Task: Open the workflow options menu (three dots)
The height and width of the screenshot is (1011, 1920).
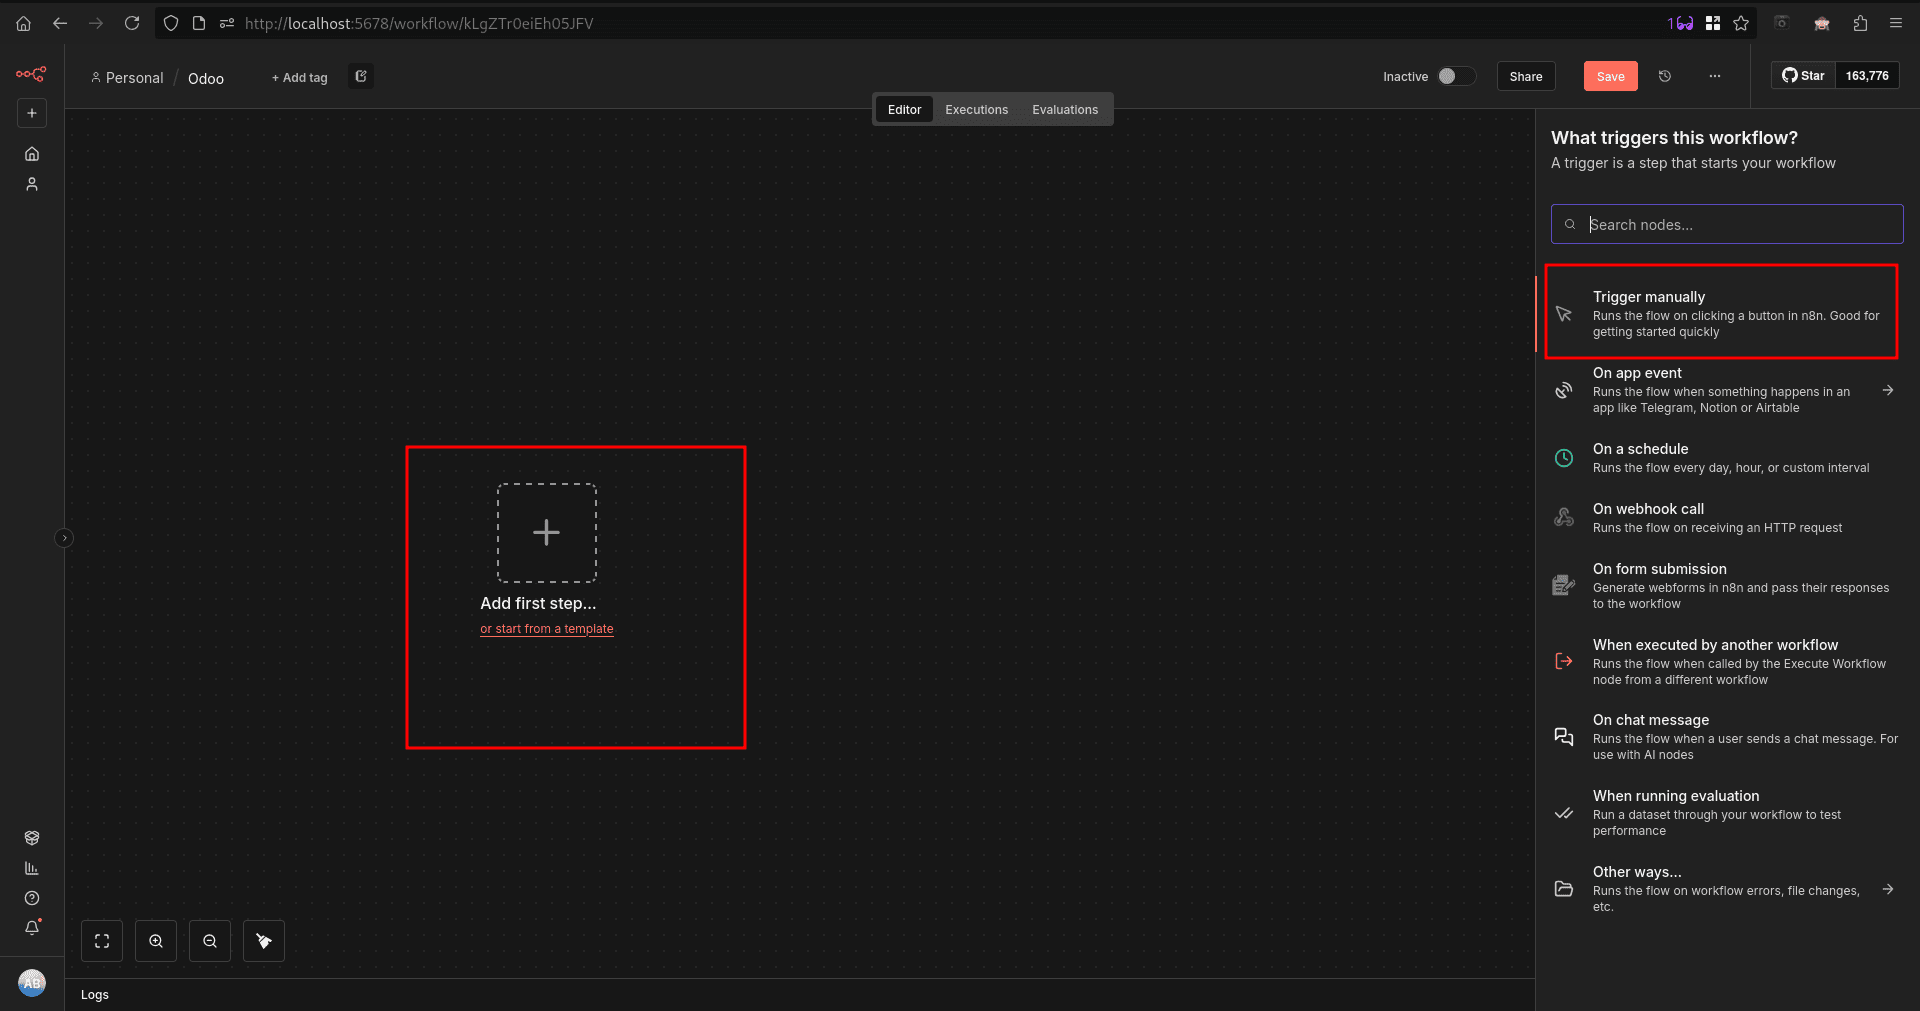Action: pyautogui.click(x=1715, y=76)
